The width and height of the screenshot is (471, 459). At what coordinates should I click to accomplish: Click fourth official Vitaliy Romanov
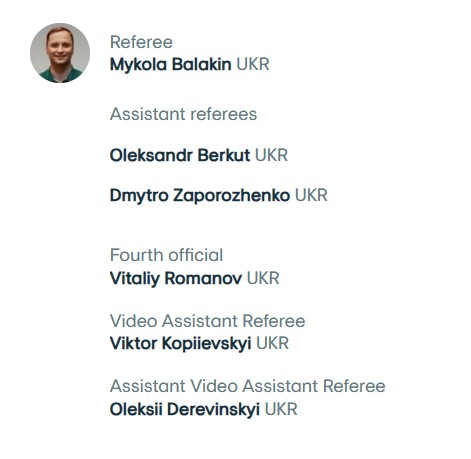tap(176, 278)
